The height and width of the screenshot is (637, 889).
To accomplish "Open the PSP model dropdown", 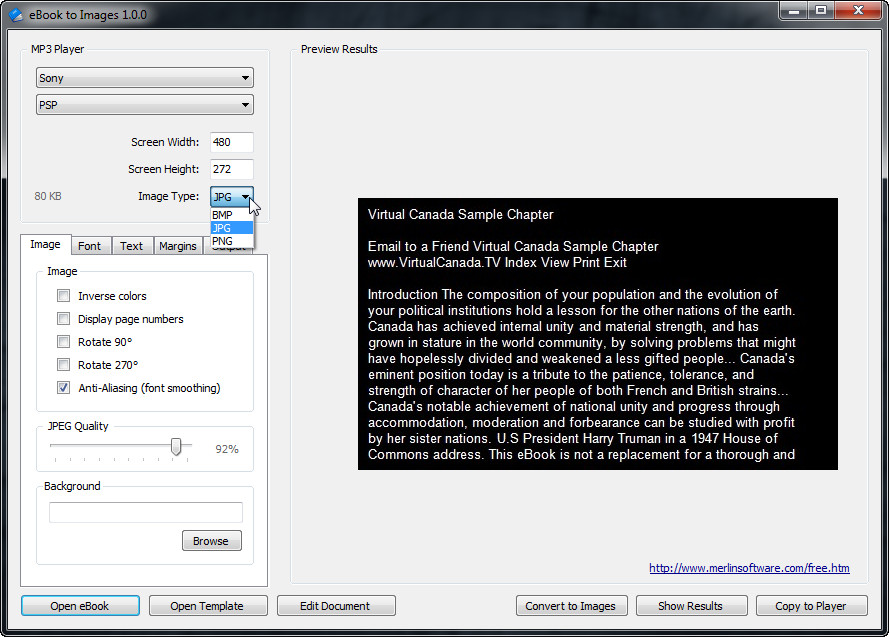I will (145, 105).
